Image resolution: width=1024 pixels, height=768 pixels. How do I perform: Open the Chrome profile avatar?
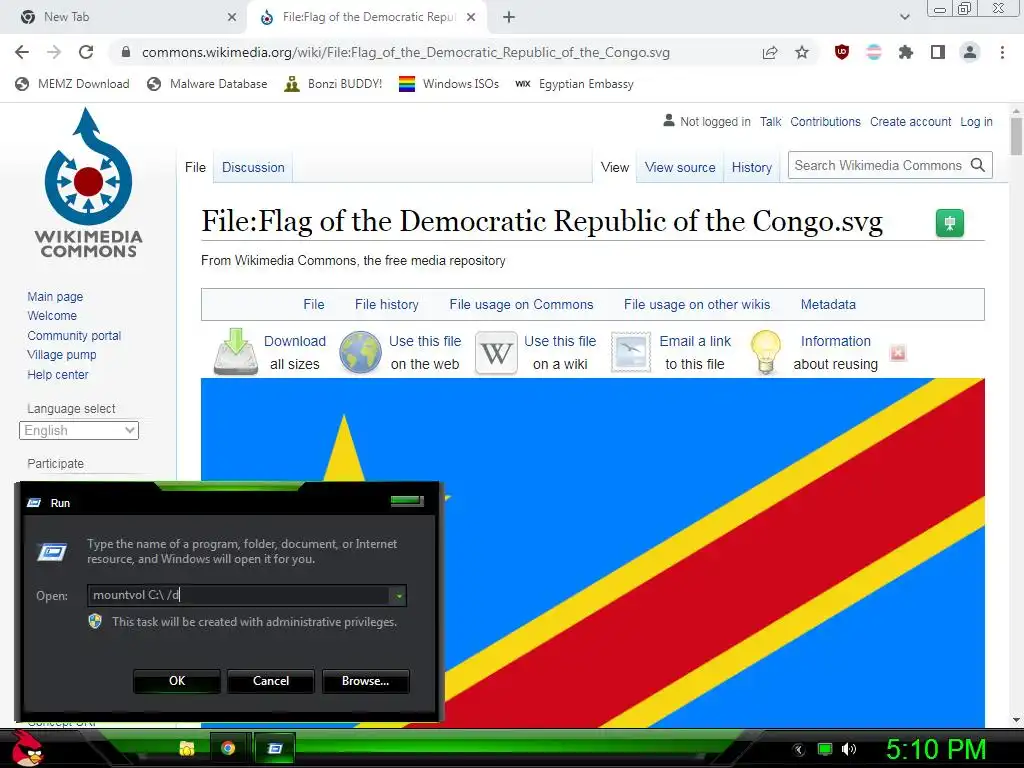(x=970, y=52)
